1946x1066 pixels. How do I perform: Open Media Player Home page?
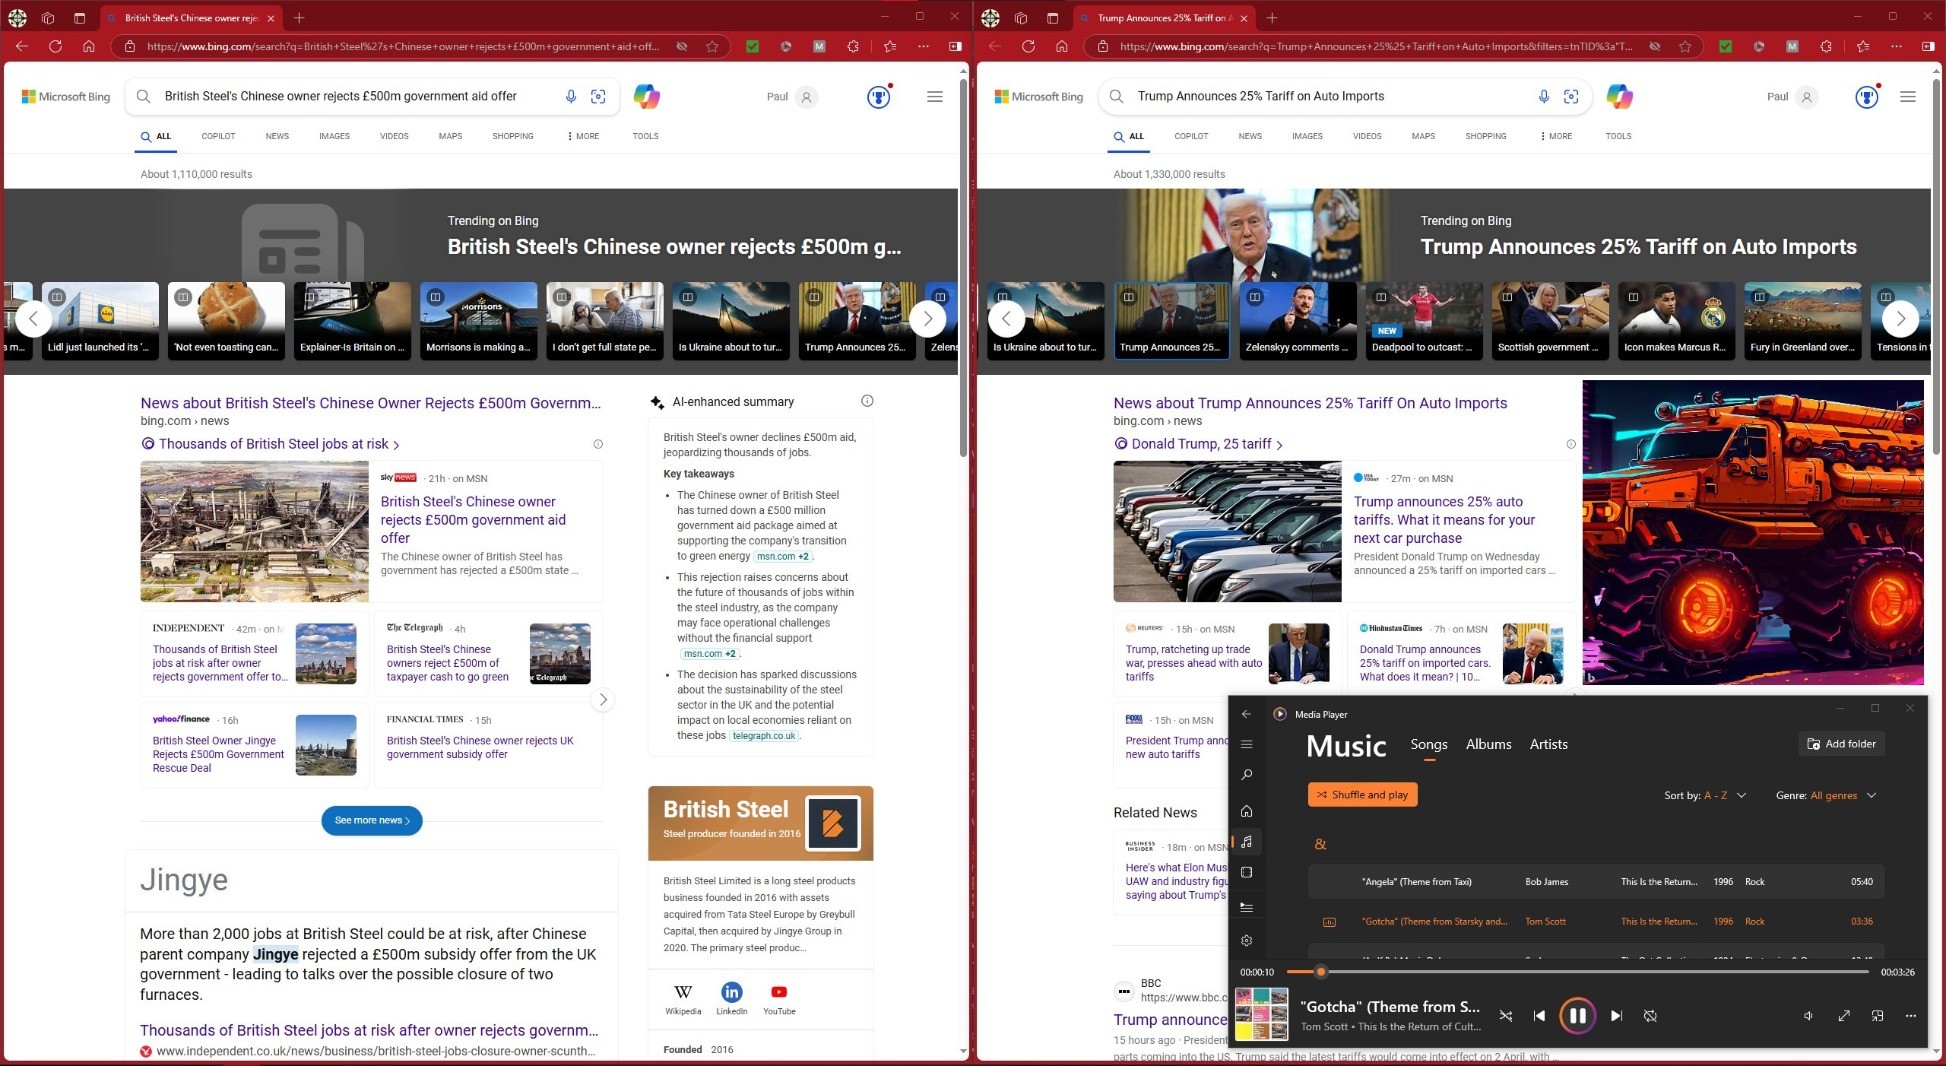(x=1246, y=811)
